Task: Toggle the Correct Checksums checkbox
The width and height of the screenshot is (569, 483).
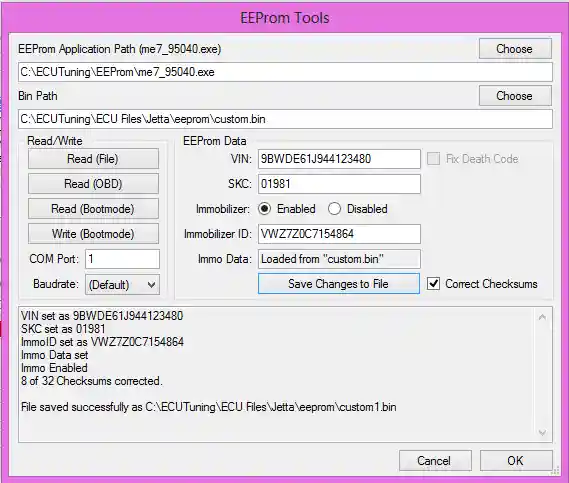Action: pyautogui.click(x=433, y=283)
